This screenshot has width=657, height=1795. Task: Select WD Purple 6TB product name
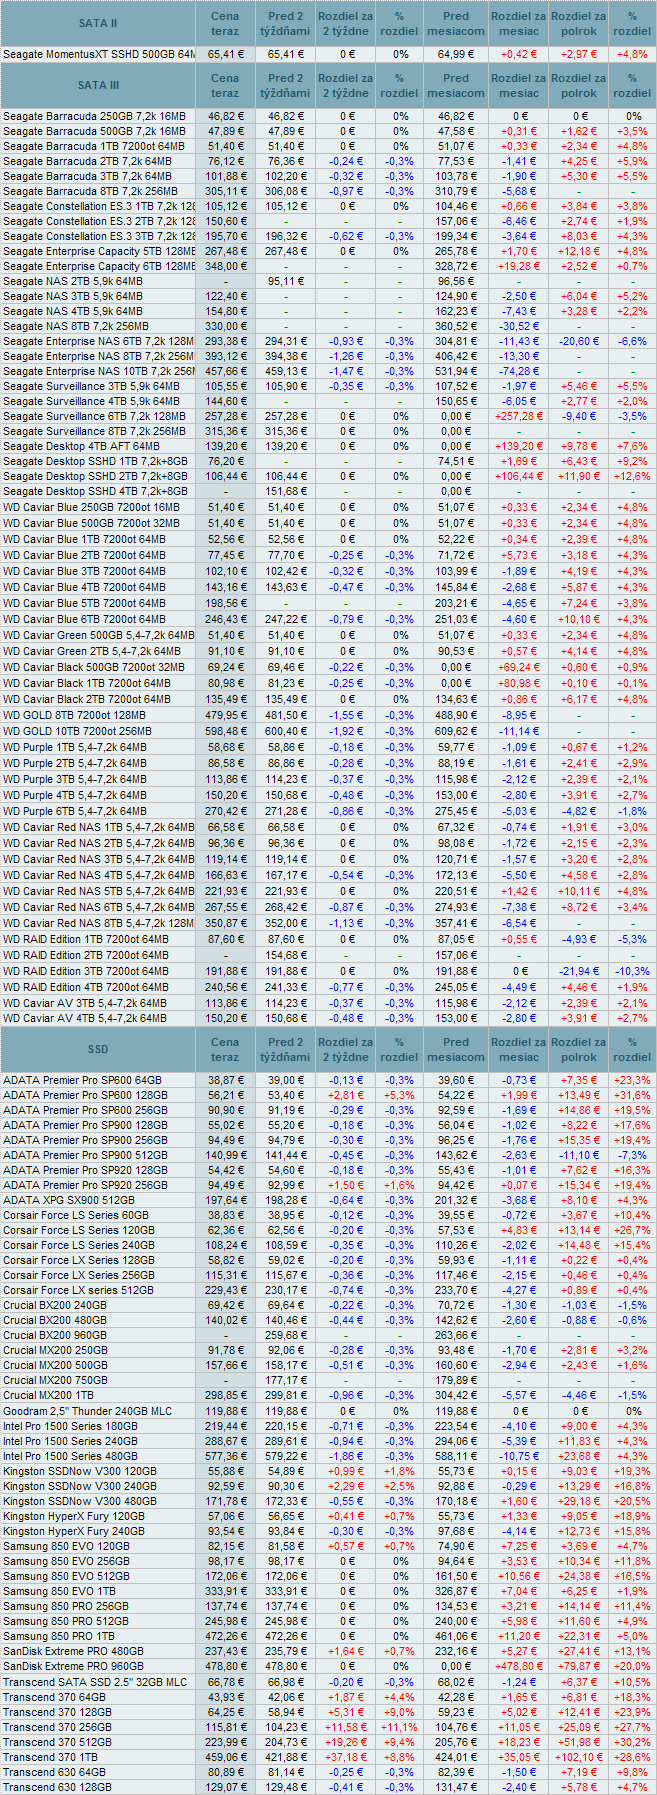click(x=75, y=811)
